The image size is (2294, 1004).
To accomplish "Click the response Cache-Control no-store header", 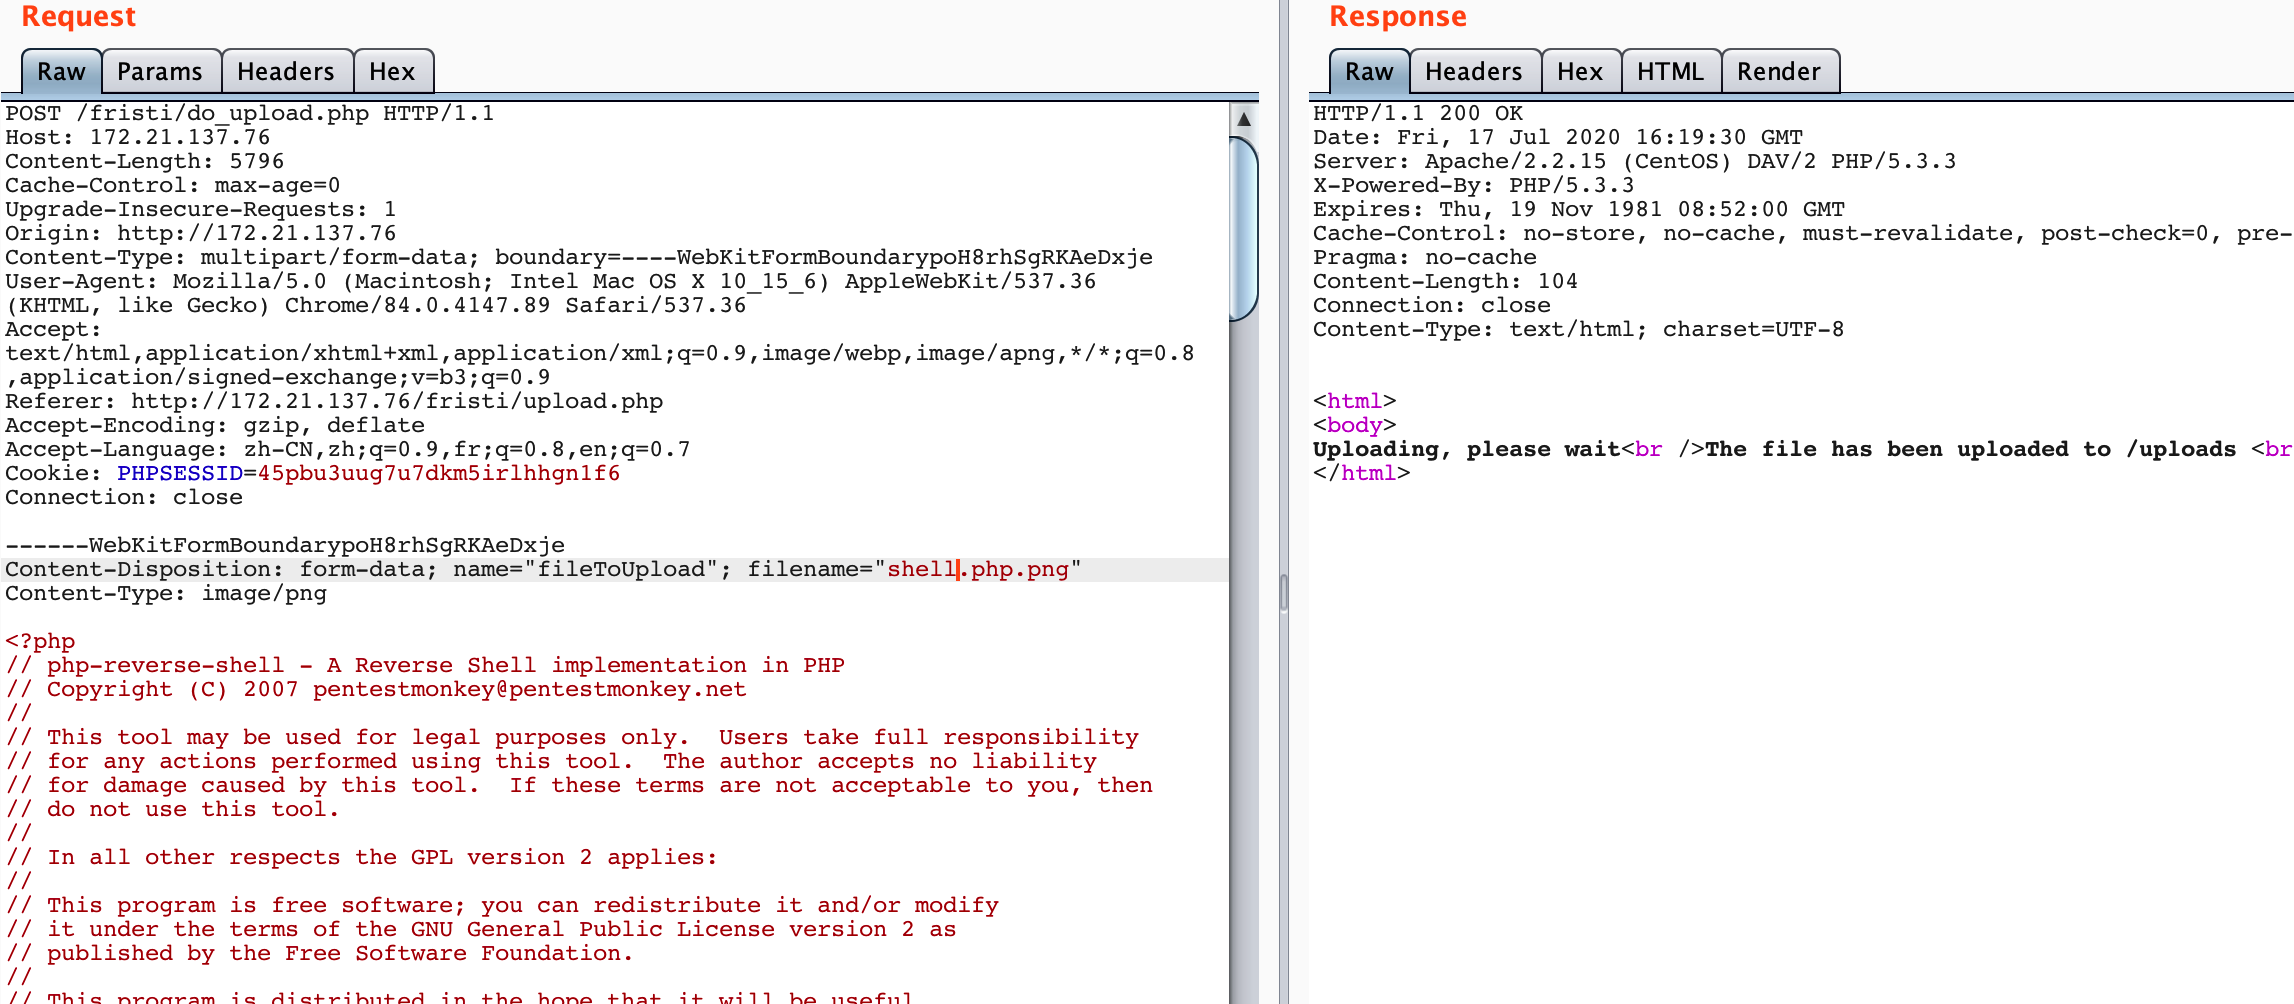I will point(1803,233).
